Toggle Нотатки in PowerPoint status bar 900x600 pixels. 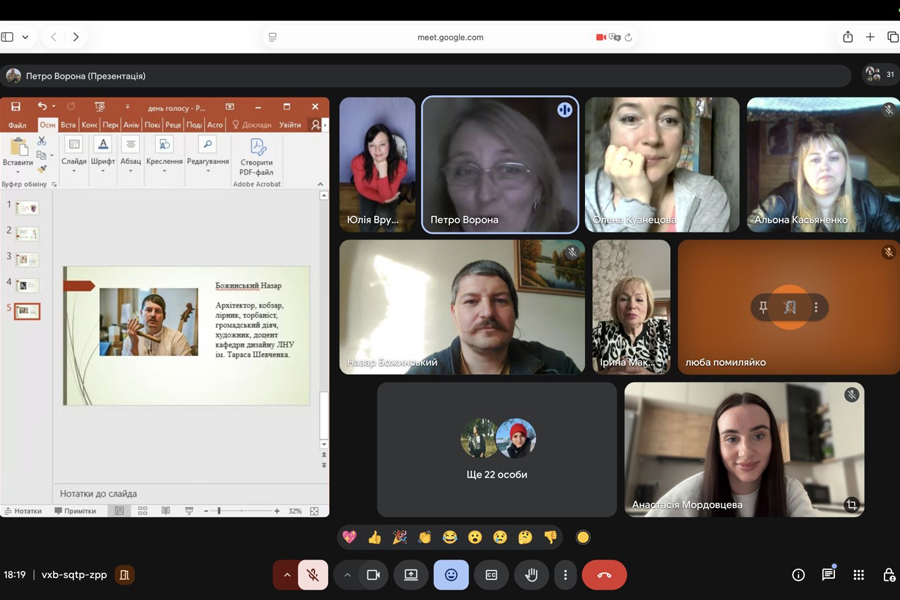pos(23,511)
